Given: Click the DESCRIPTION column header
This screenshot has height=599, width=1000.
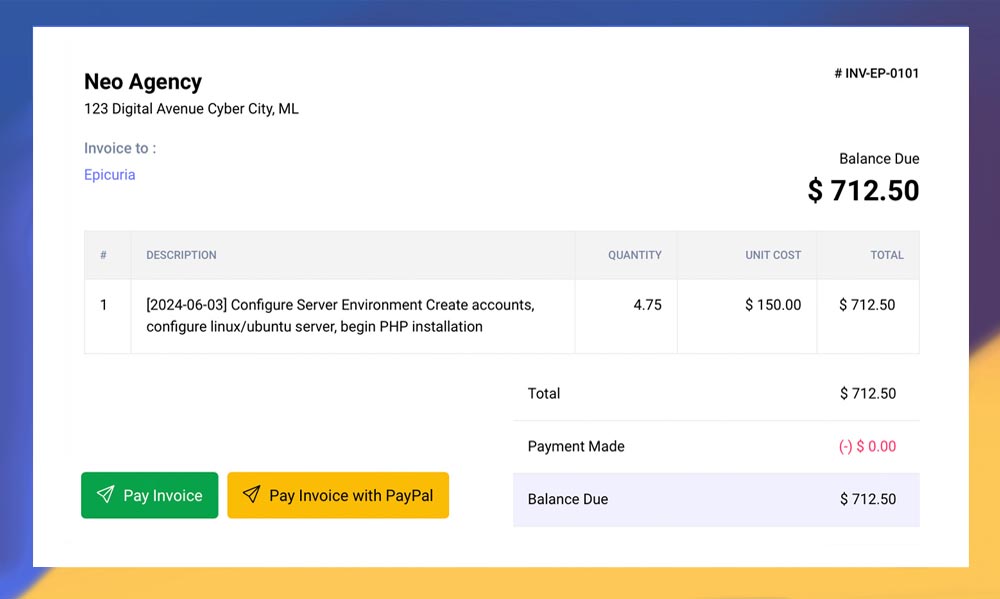Looking at the screenshot, I should pos(181,255).
